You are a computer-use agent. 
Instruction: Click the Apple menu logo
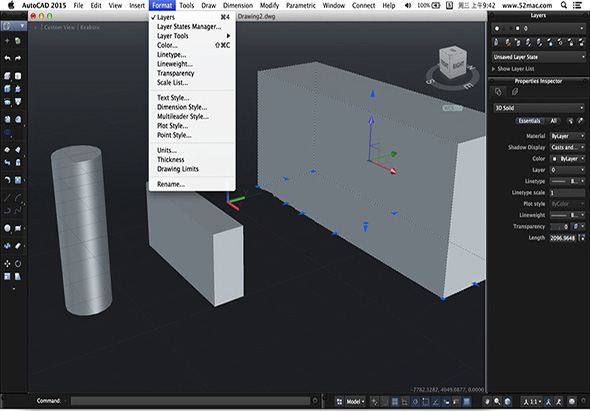click(11, 5)
